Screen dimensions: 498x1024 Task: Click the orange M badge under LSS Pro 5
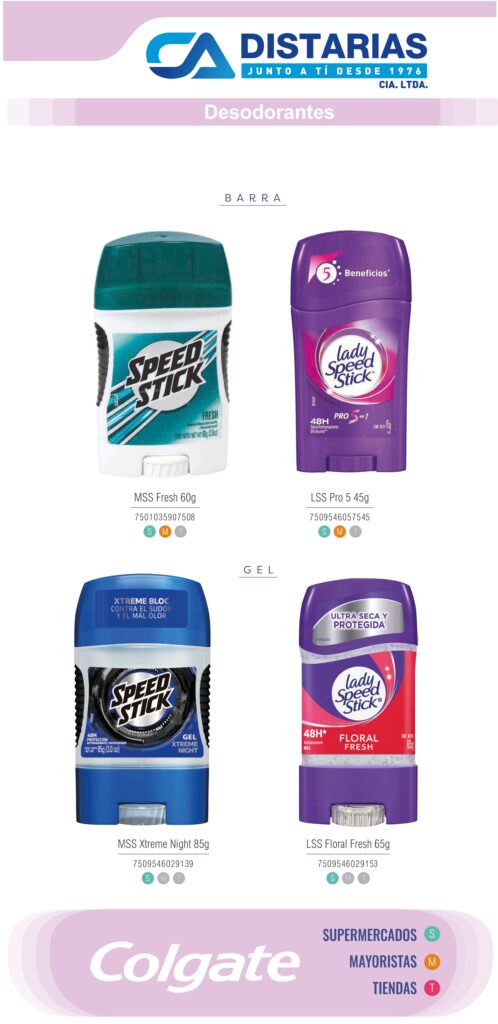point(339,532)
